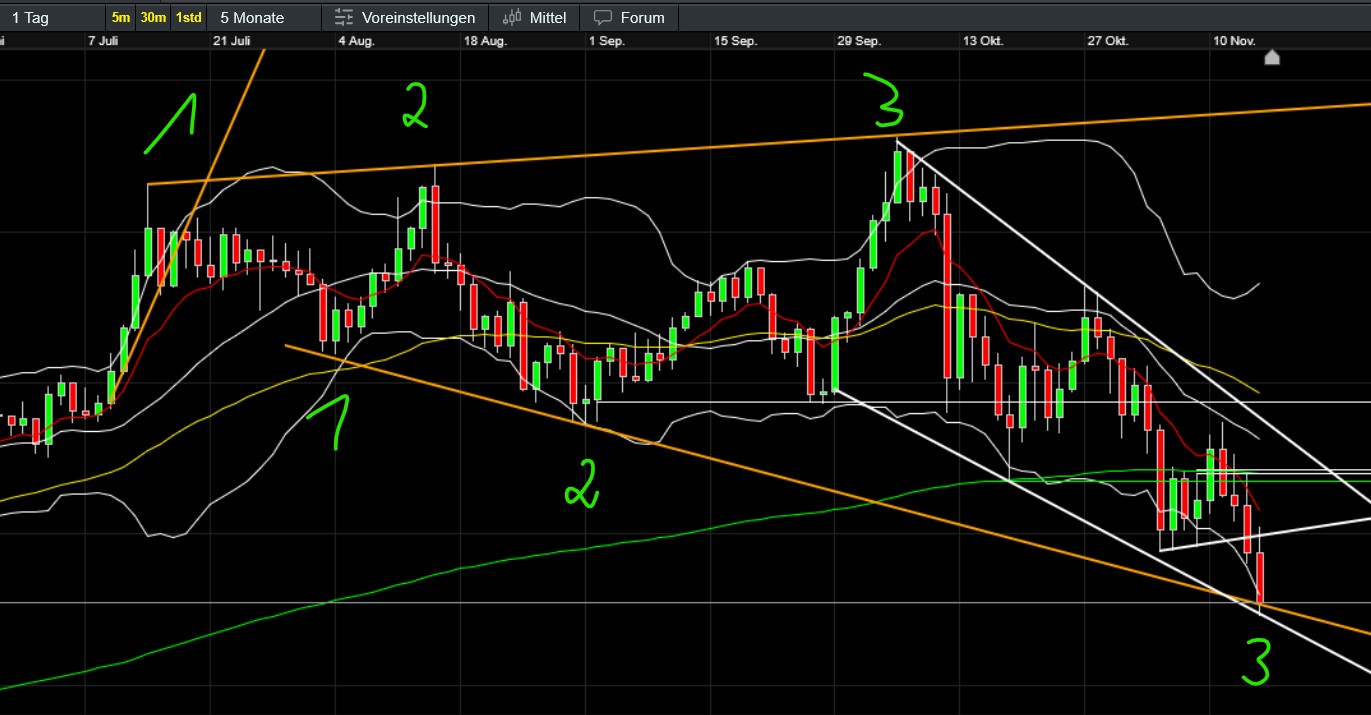Open the Mittel candlestick chart type menu
The width and height of the screenshot is (1371, 715).
[x=535, y=17]
